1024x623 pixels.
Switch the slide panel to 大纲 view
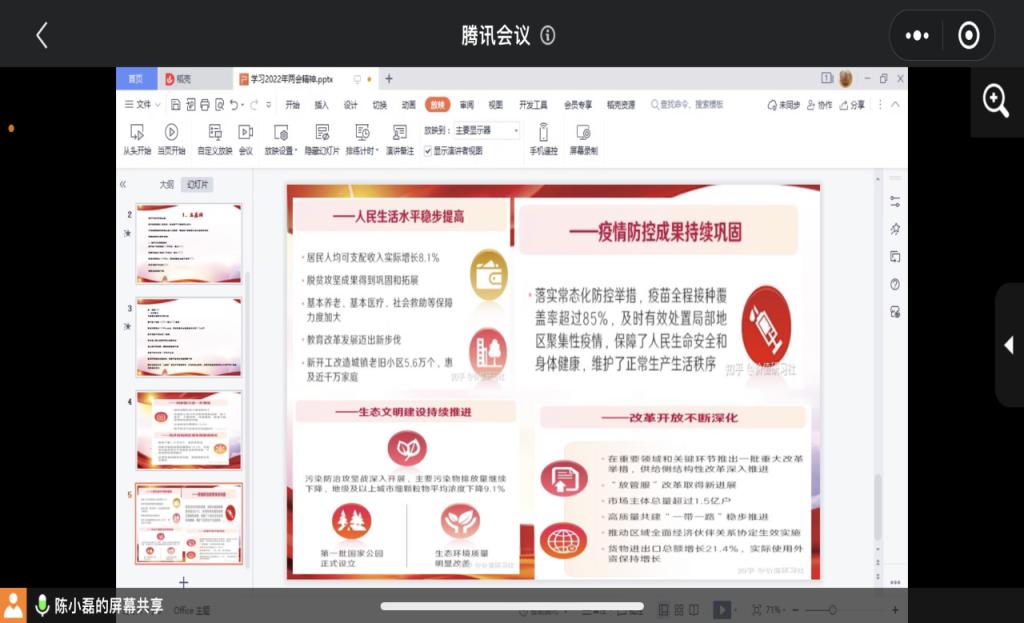167,184
